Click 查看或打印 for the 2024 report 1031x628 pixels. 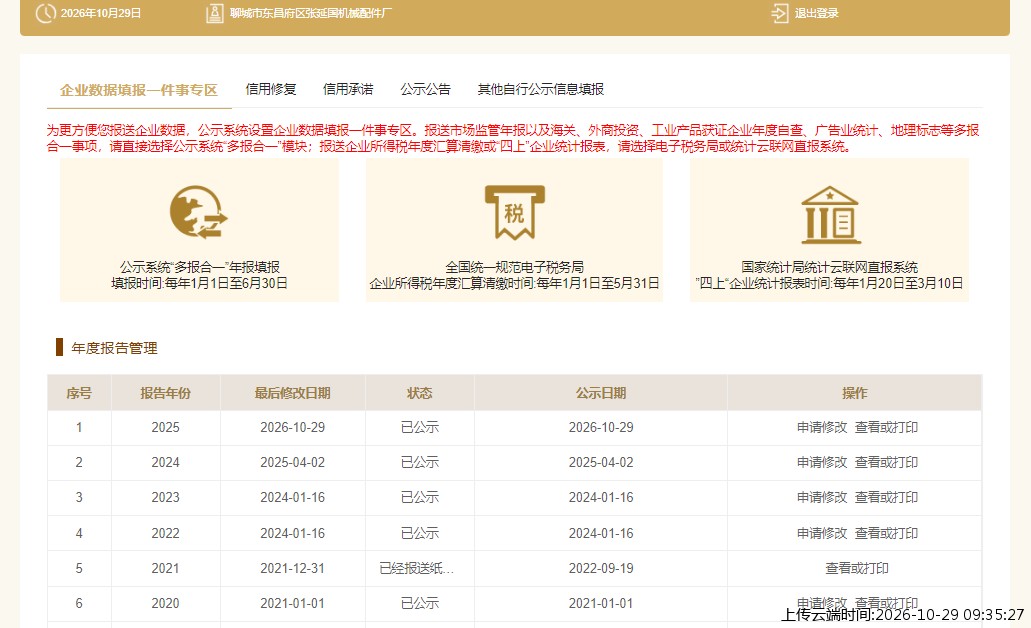pyautogui.click(x=886, y=462)
